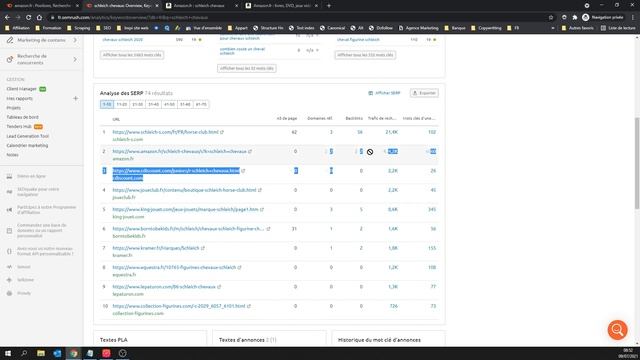Open the Scraping bookmarks folder
This screenshot has height=360, width=640.
coord(79,28)
